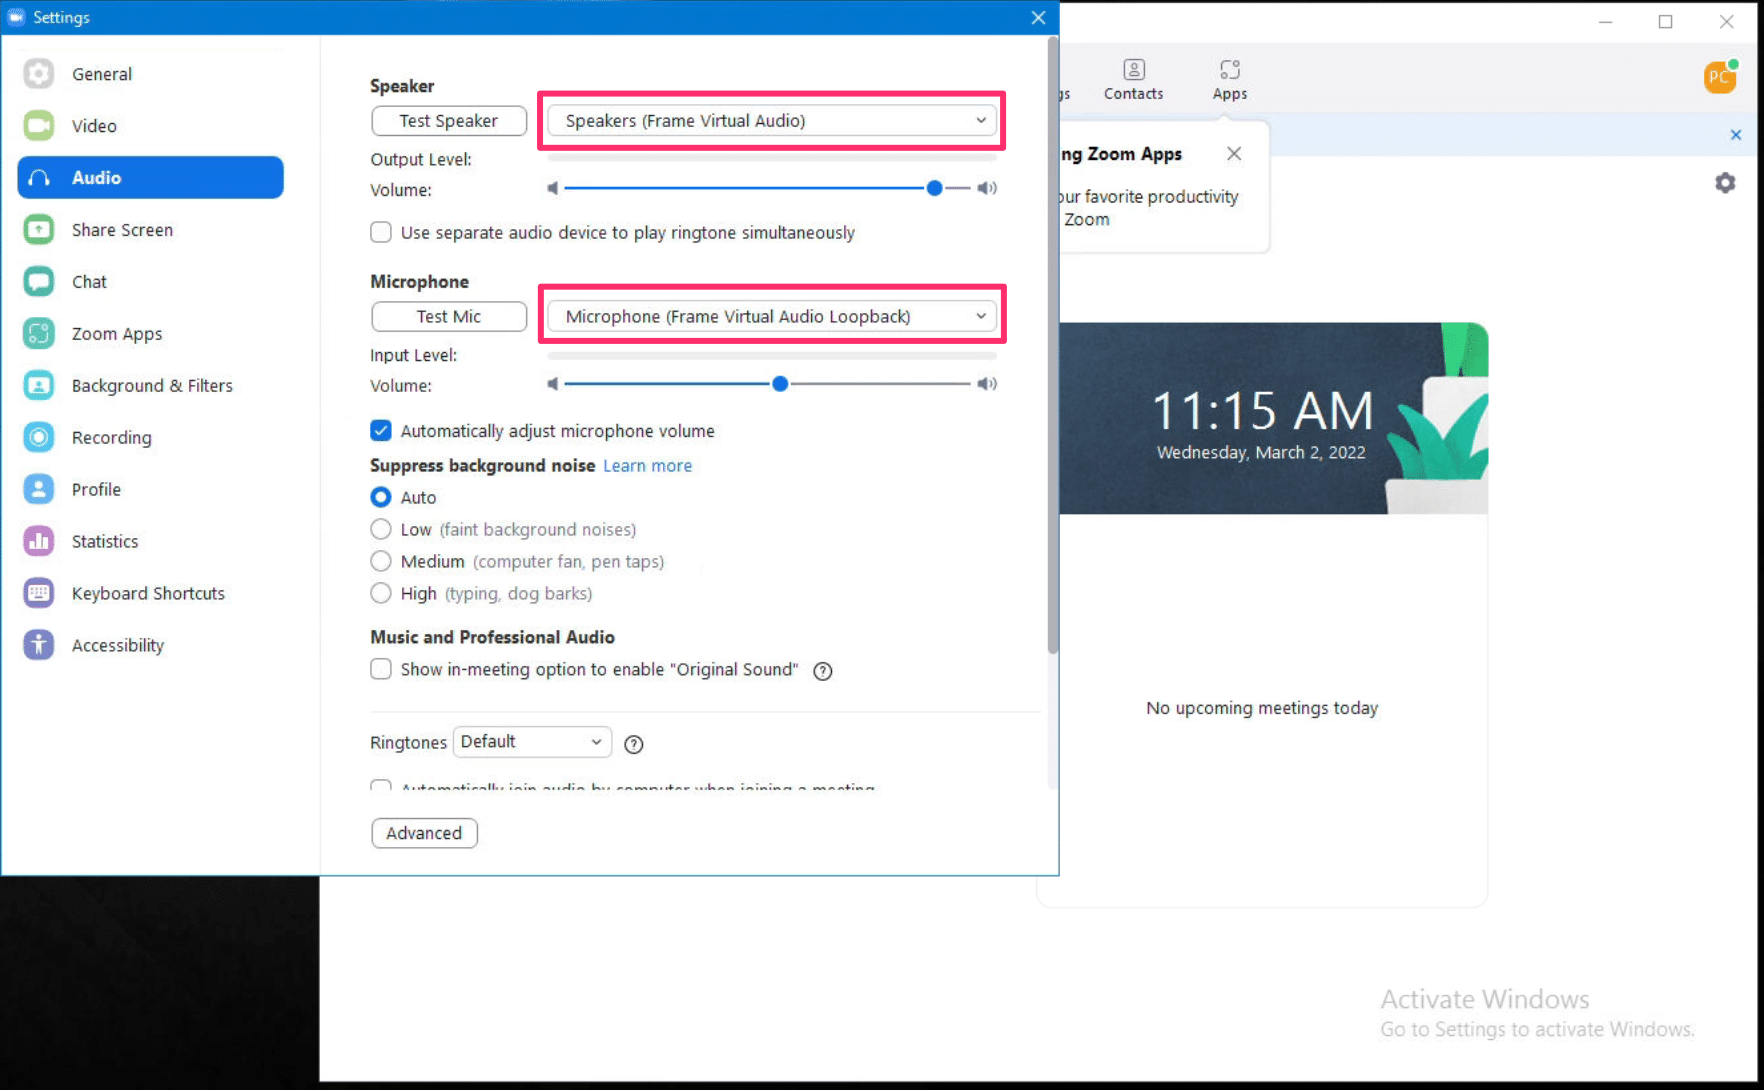The height and width of the screenshot is (1090, 1764).
Task: Open the Ringtones Default dropdown
Action: (532, 742)
